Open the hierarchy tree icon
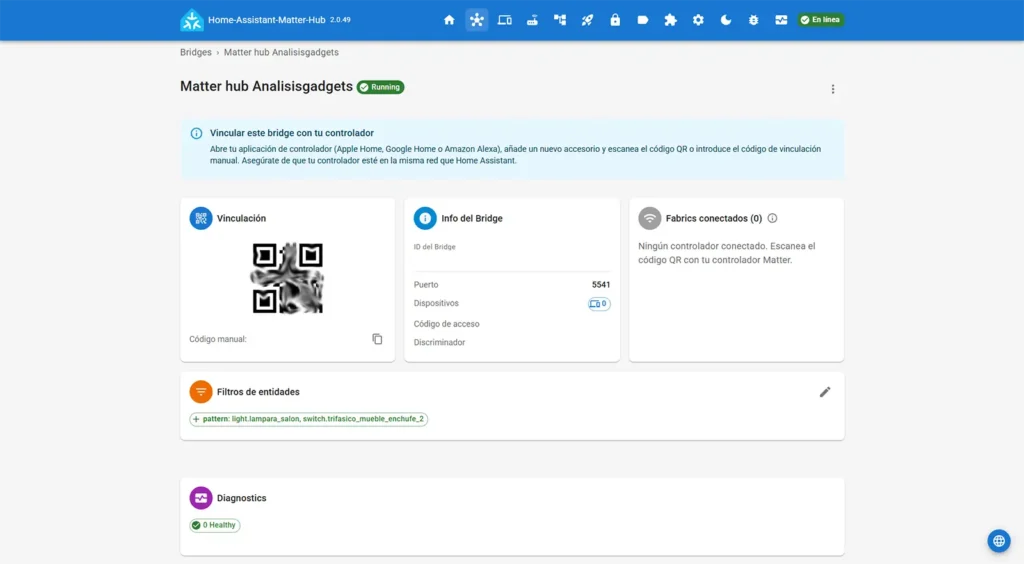 pyautogui.click(x=560, y=20)
